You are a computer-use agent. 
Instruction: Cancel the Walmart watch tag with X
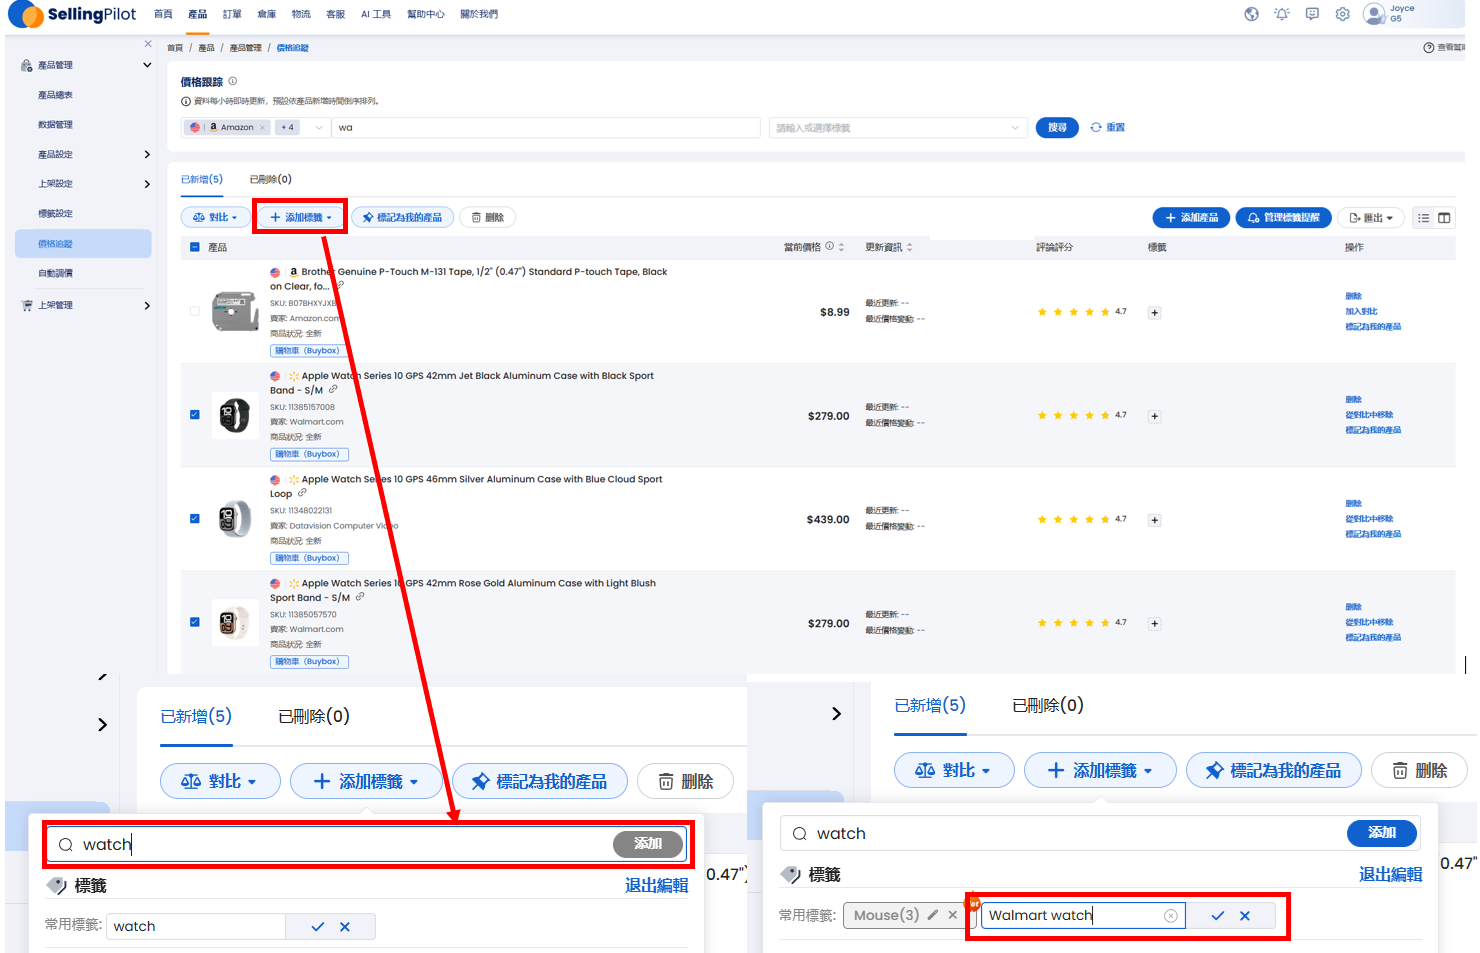pyautogui.click(x=1245, y=916)
